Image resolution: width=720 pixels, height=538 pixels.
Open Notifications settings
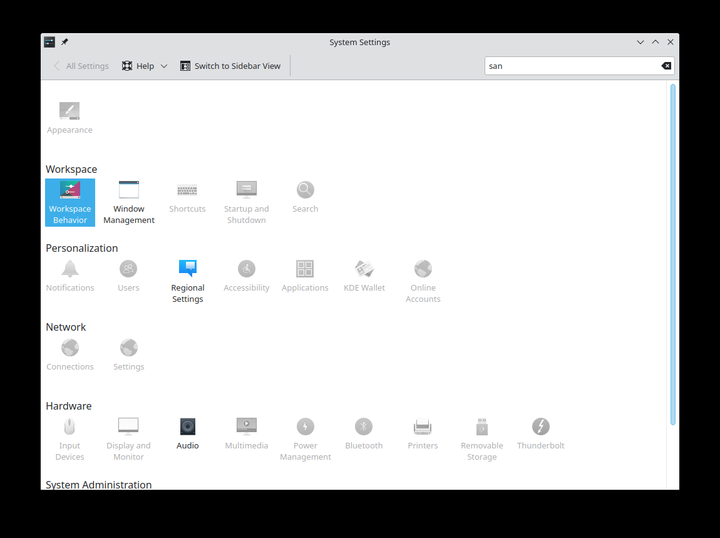pos(70,276)
